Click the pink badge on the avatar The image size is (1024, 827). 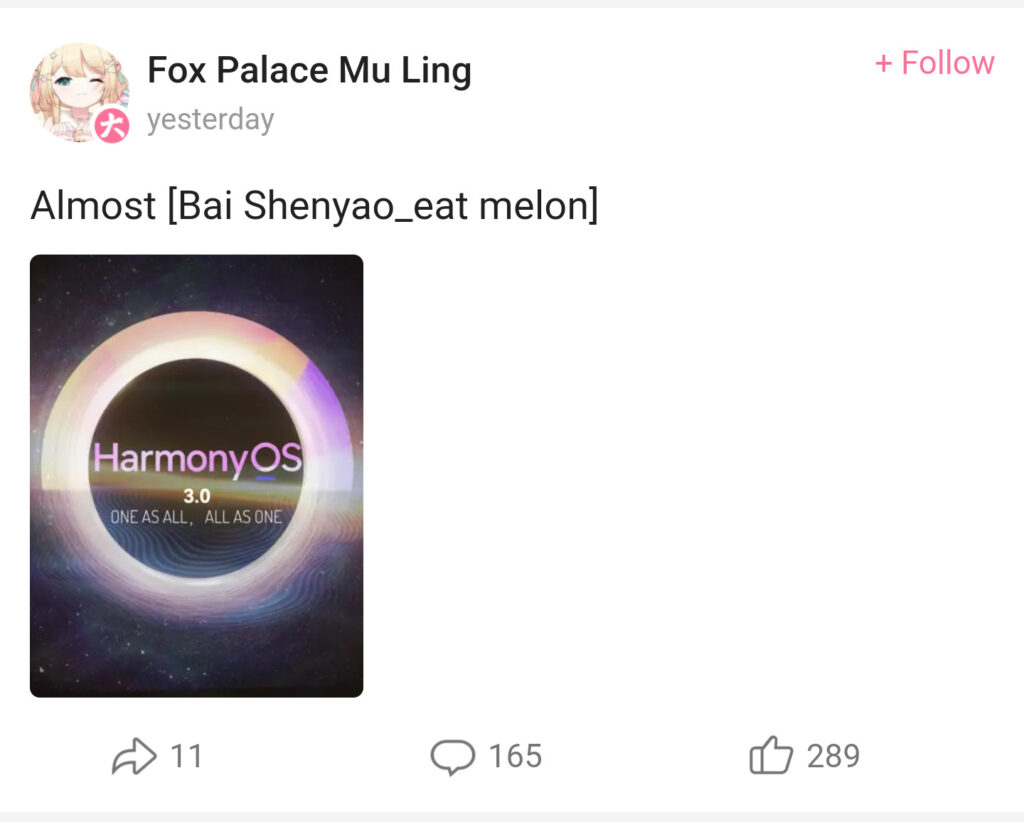(x=113, y=126)
